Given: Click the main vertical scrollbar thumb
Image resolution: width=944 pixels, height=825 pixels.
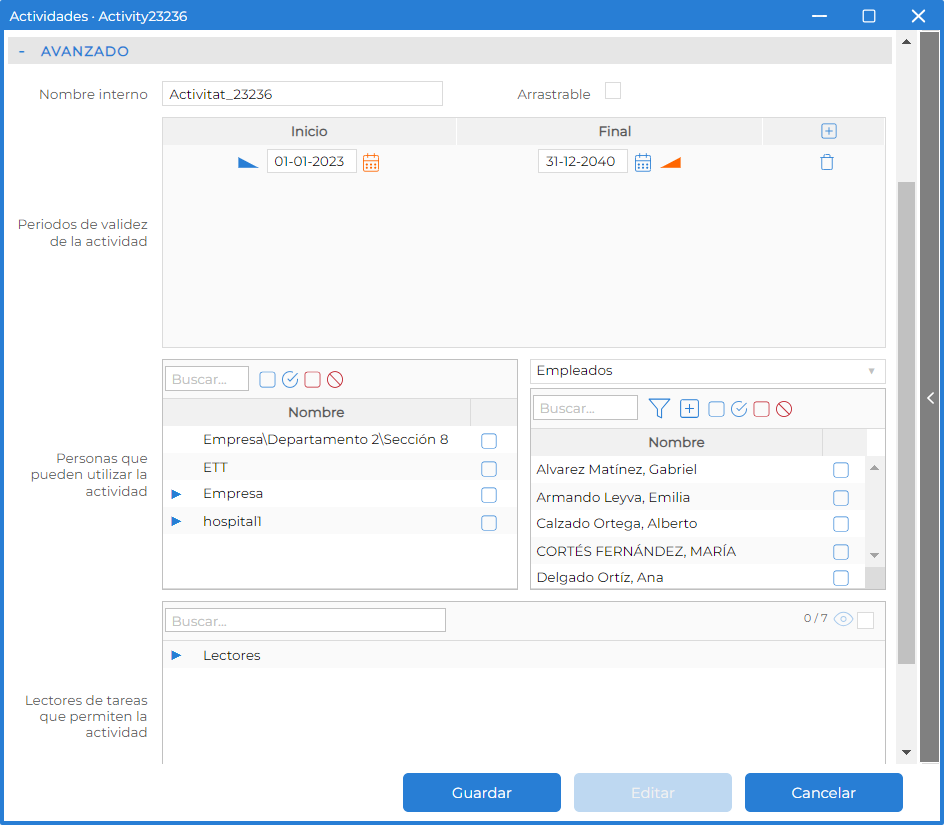Looking at the screenshot, I should pos(906,423).
